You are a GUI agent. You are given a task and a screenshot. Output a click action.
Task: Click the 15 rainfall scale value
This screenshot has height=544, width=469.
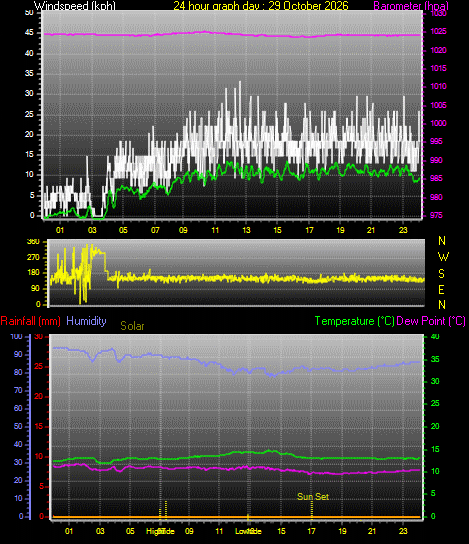(39, 426)
